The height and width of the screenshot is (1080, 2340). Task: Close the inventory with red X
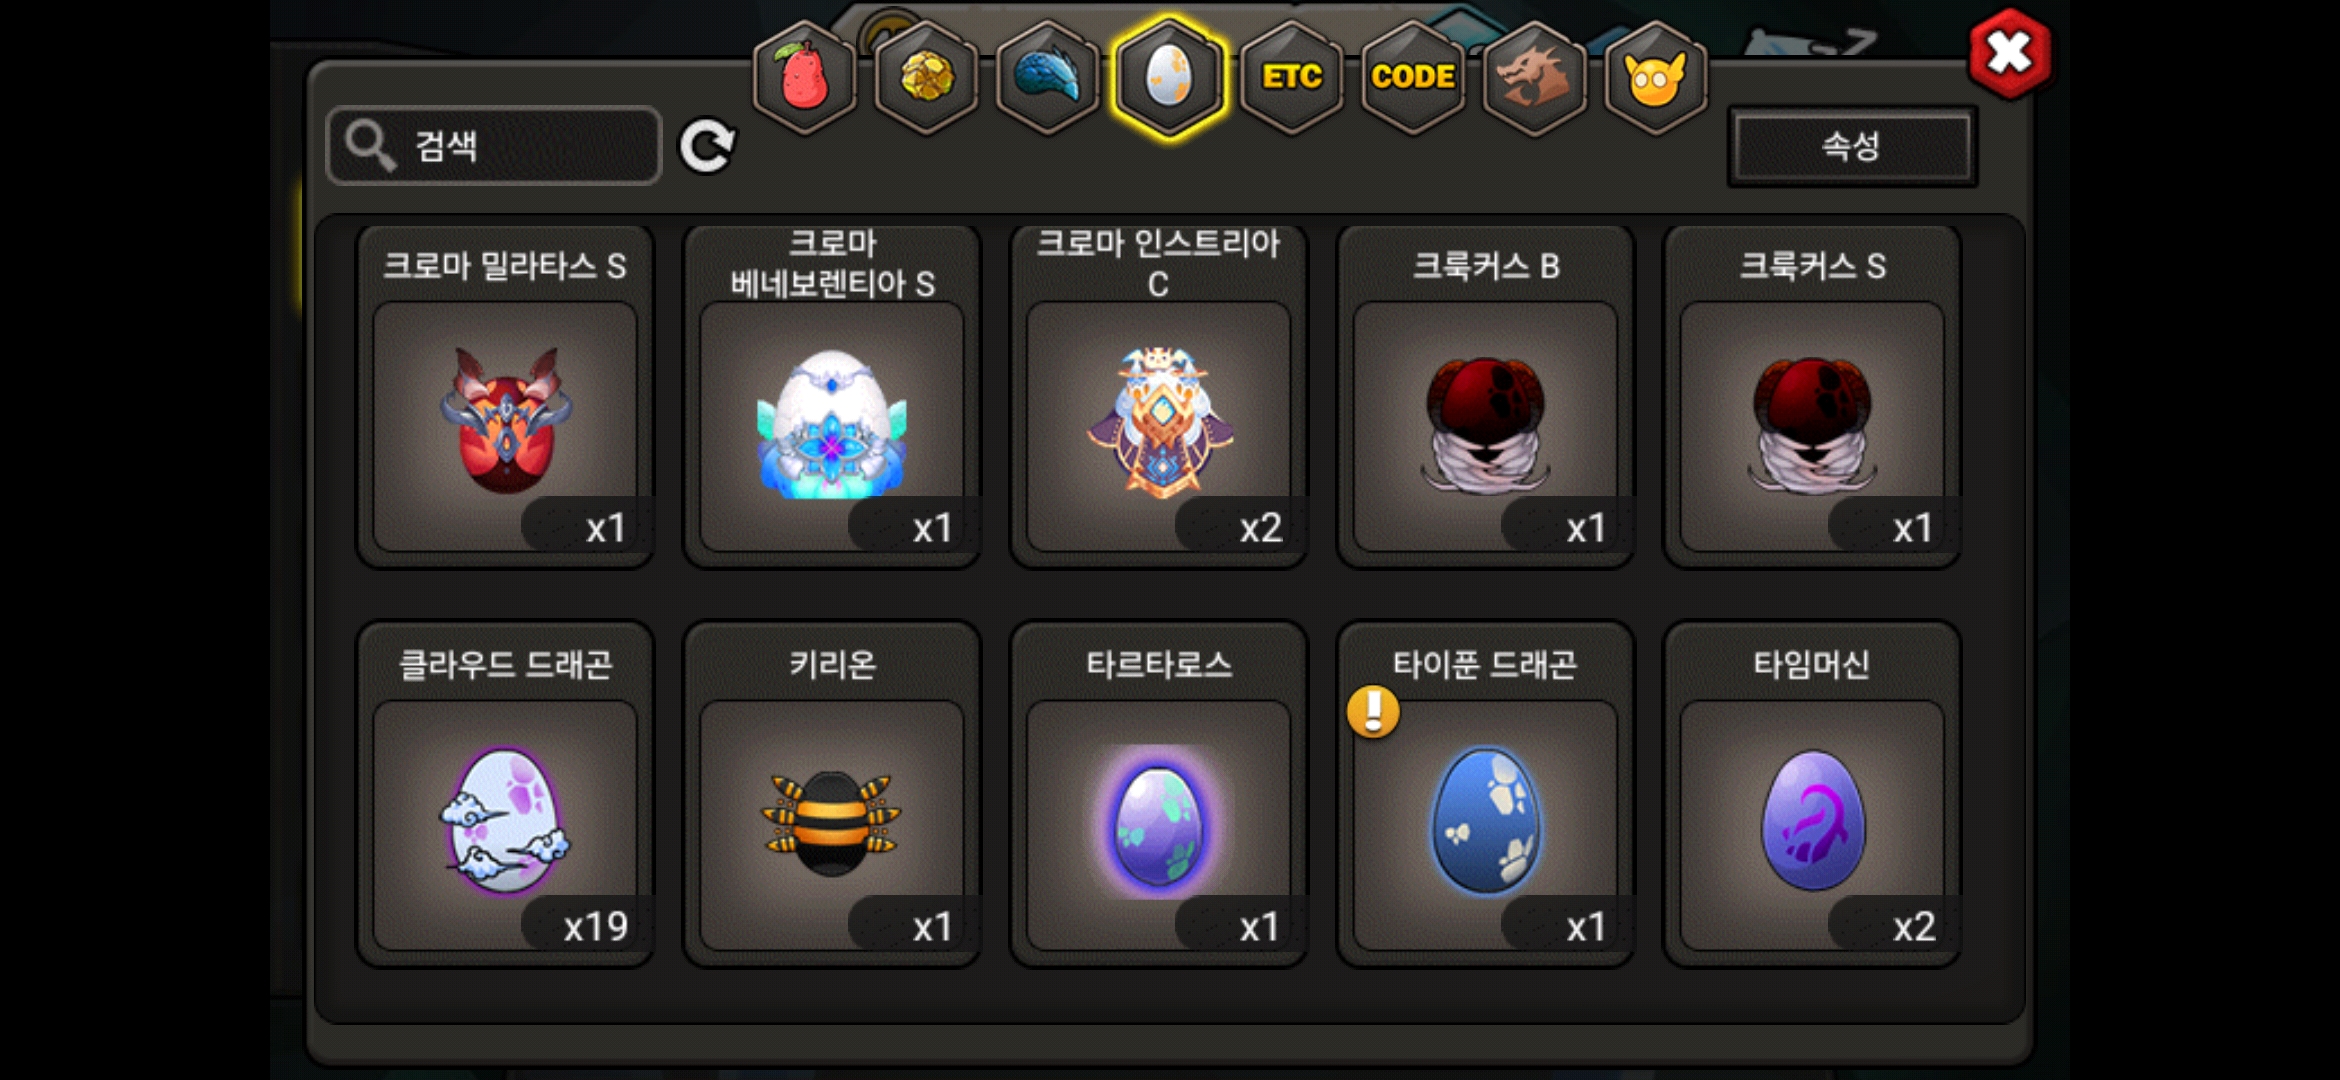(2009, 54)
